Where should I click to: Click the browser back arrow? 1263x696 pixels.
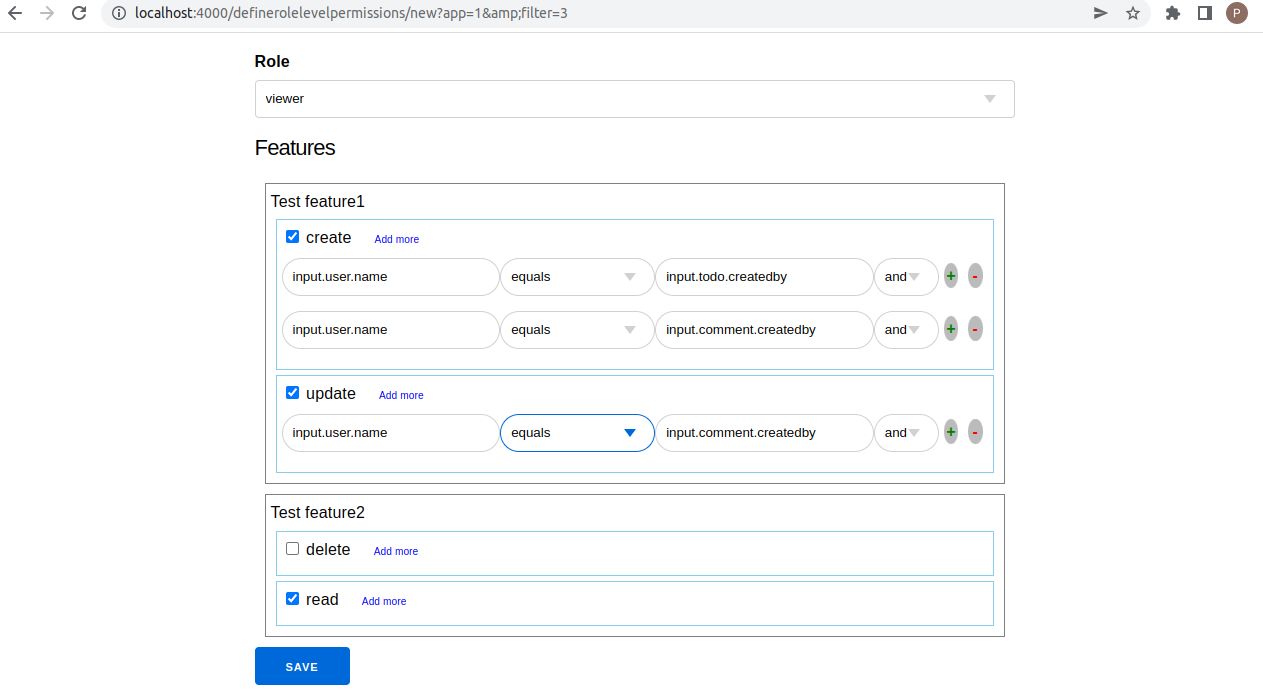point(15,13)
